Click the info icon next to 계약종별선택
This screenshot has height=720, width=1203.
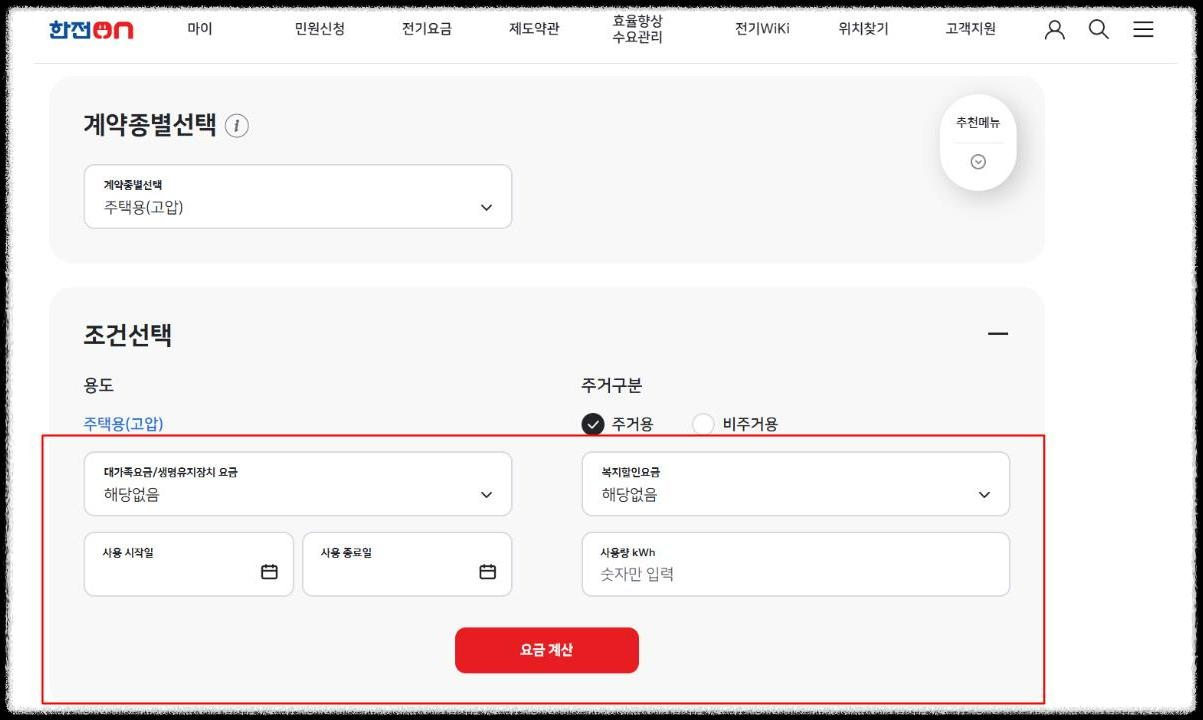pyautogui.click(x=236, y=125)
